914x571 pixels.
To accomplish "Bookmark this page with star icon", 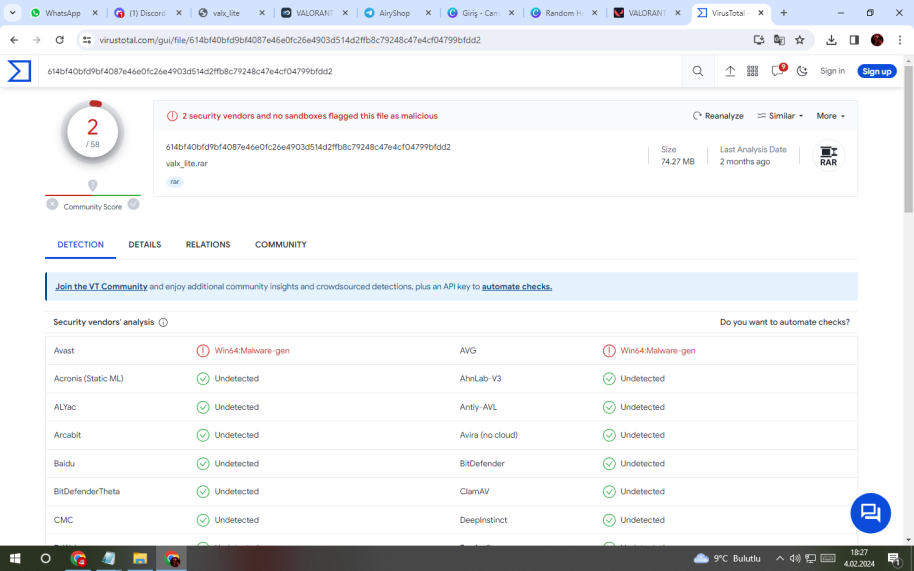I will tap(800, 40).
